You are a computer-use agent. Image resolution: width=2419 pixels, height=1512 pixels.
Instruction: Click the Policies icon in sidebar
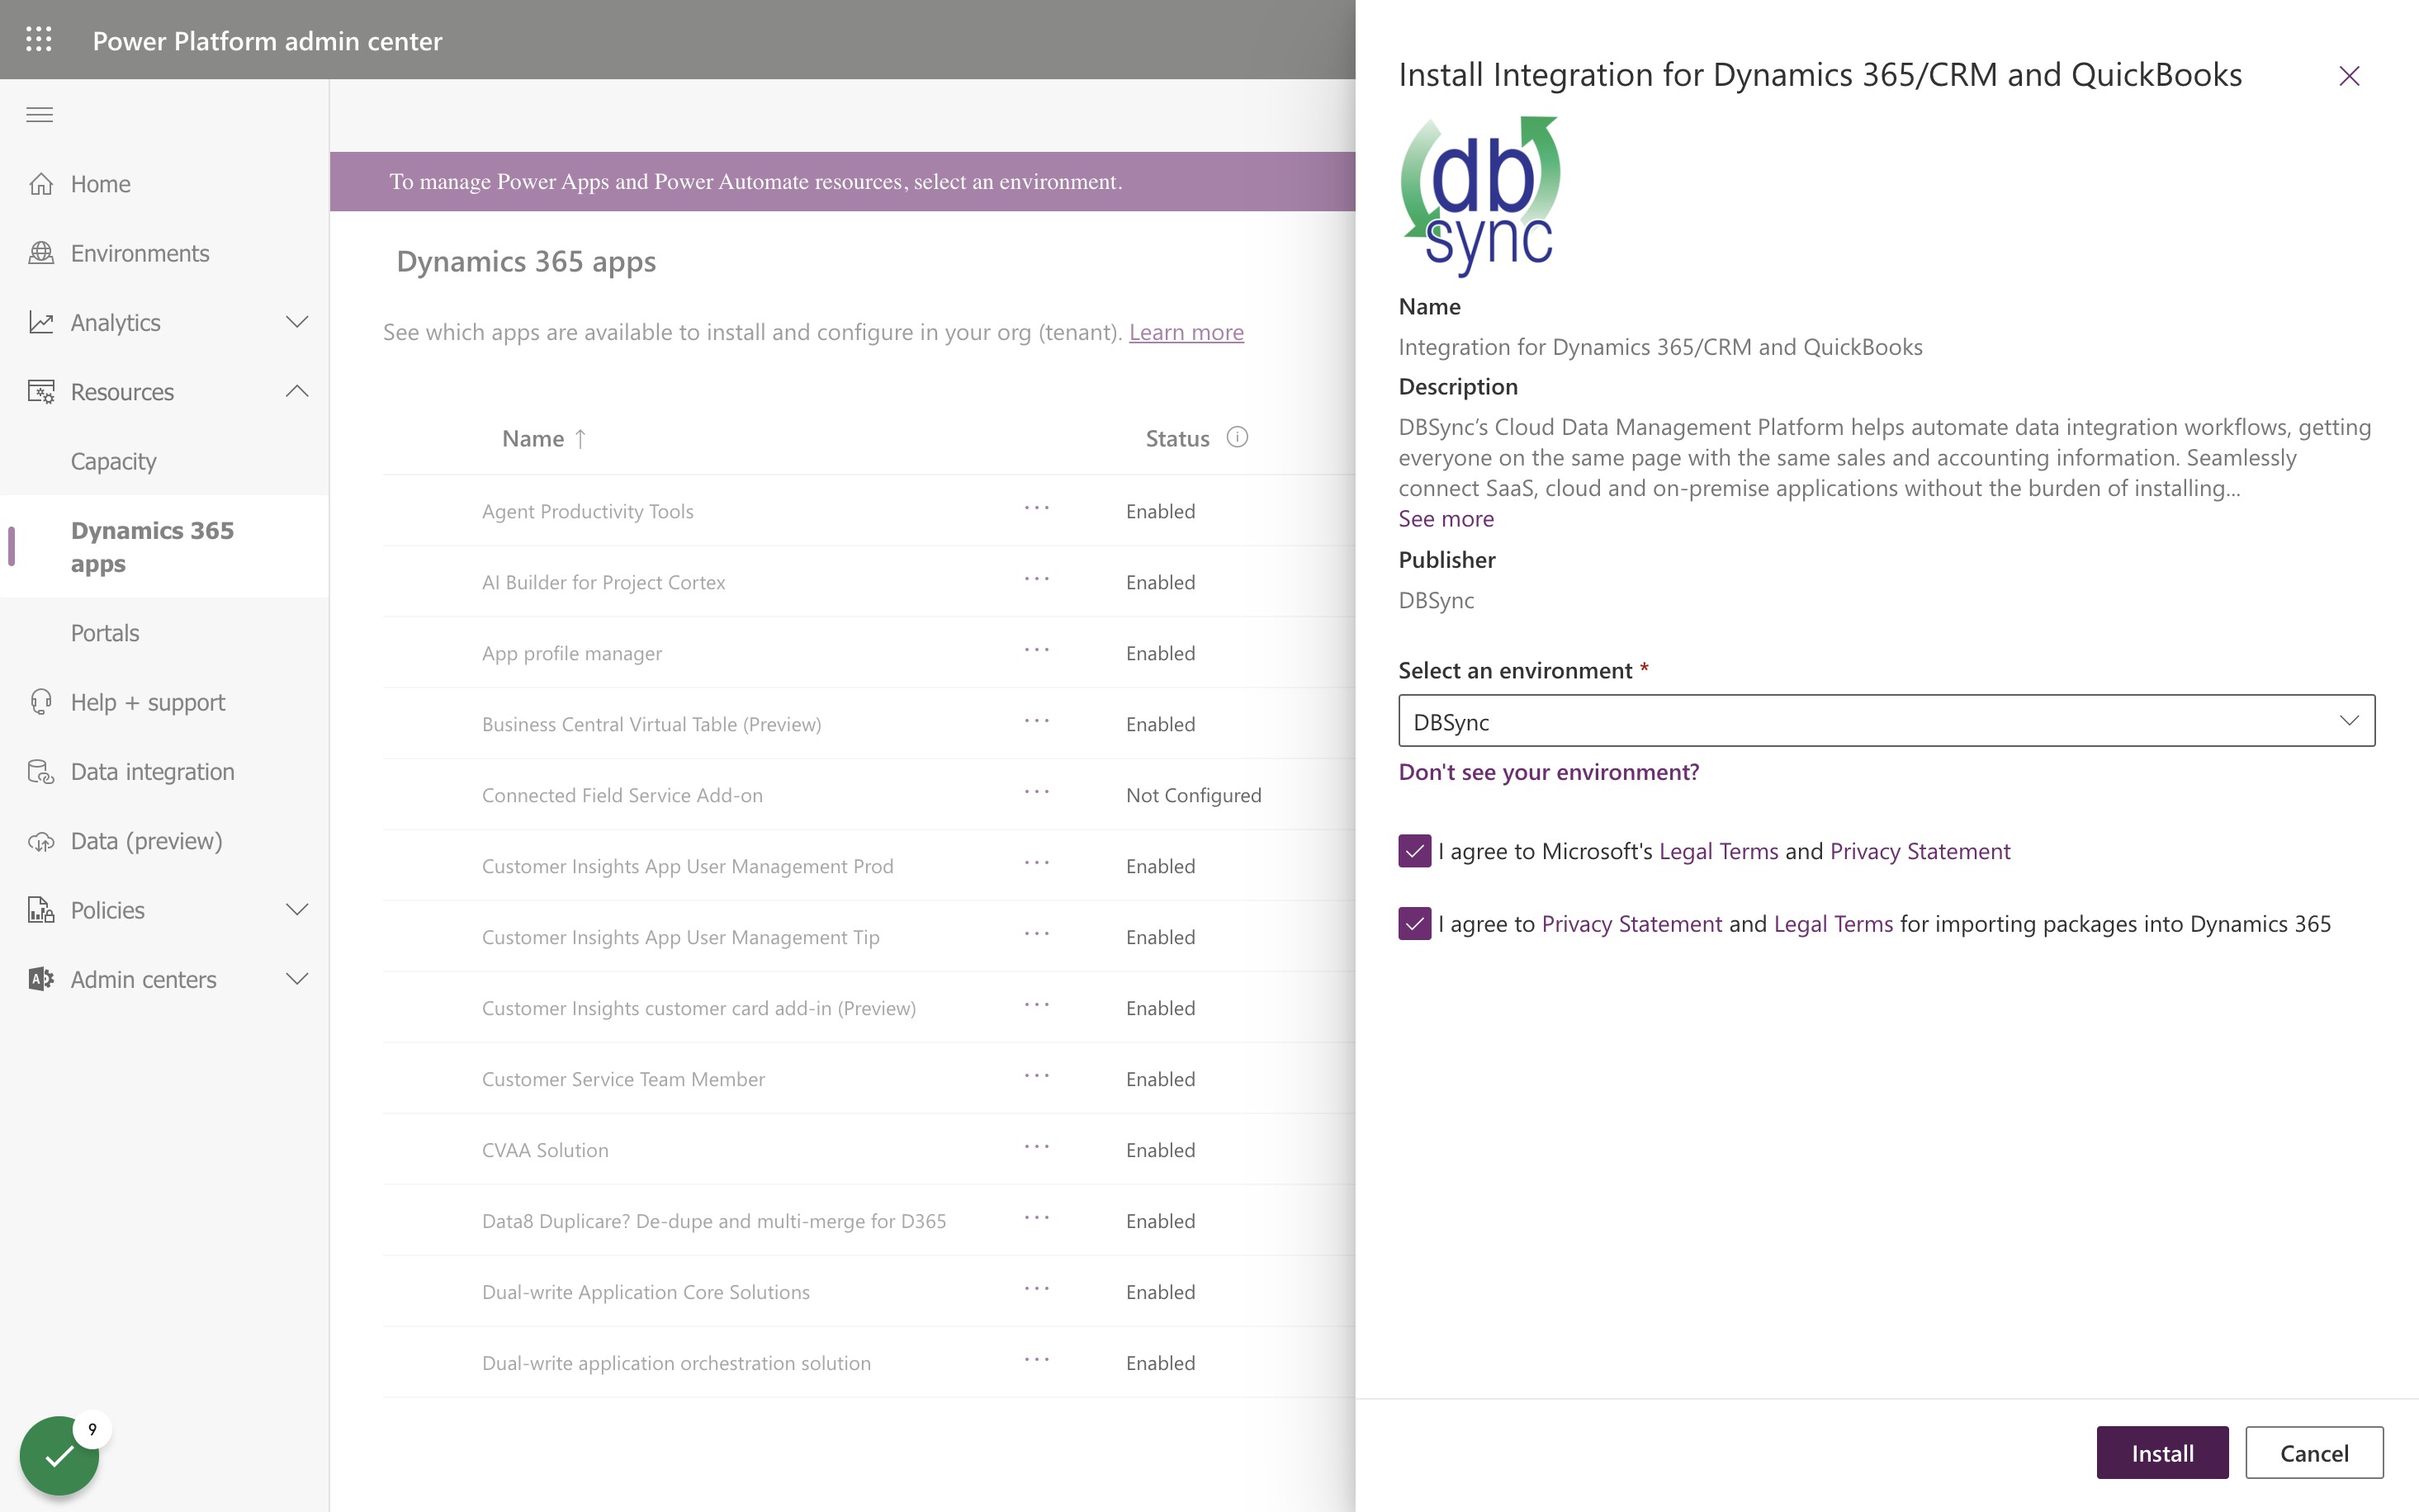click(41, 910)
